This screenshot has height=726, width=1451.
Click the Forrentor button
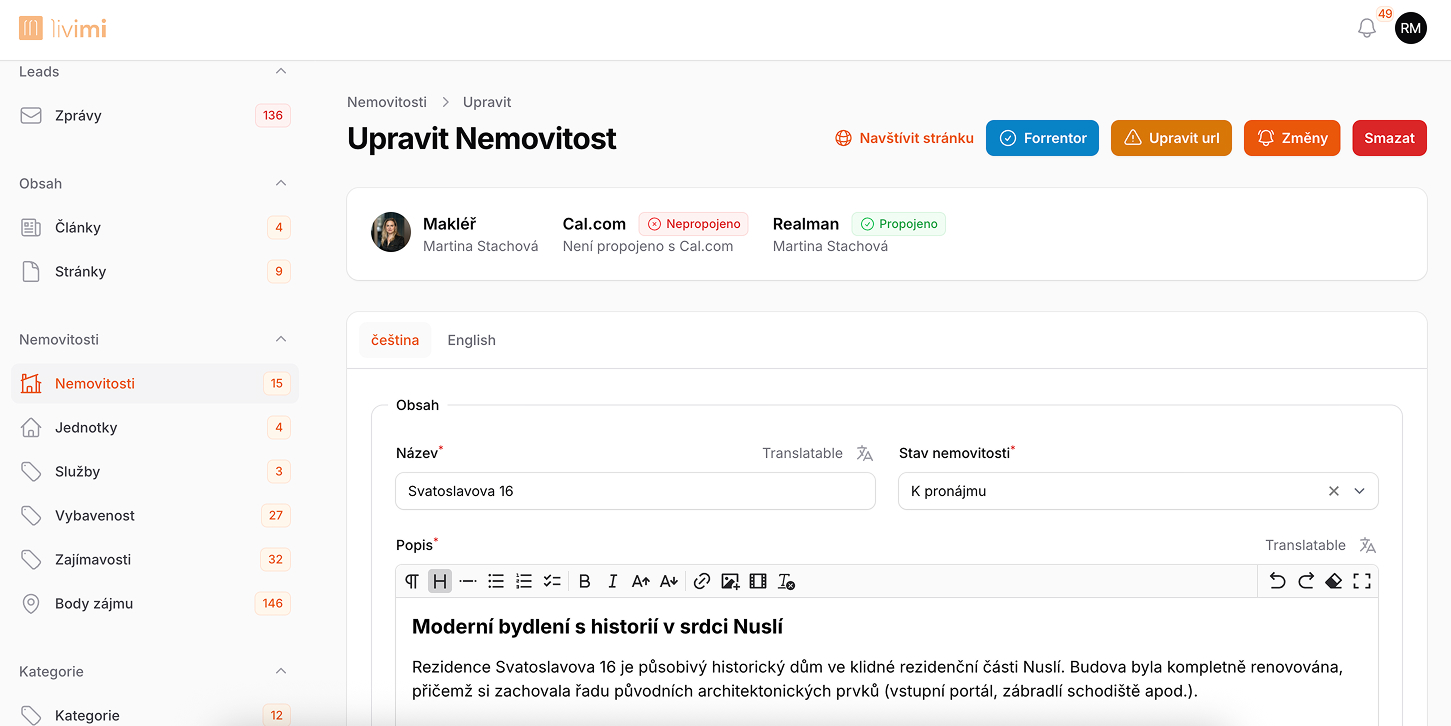pyautogui.click(x=1042, y=138)
